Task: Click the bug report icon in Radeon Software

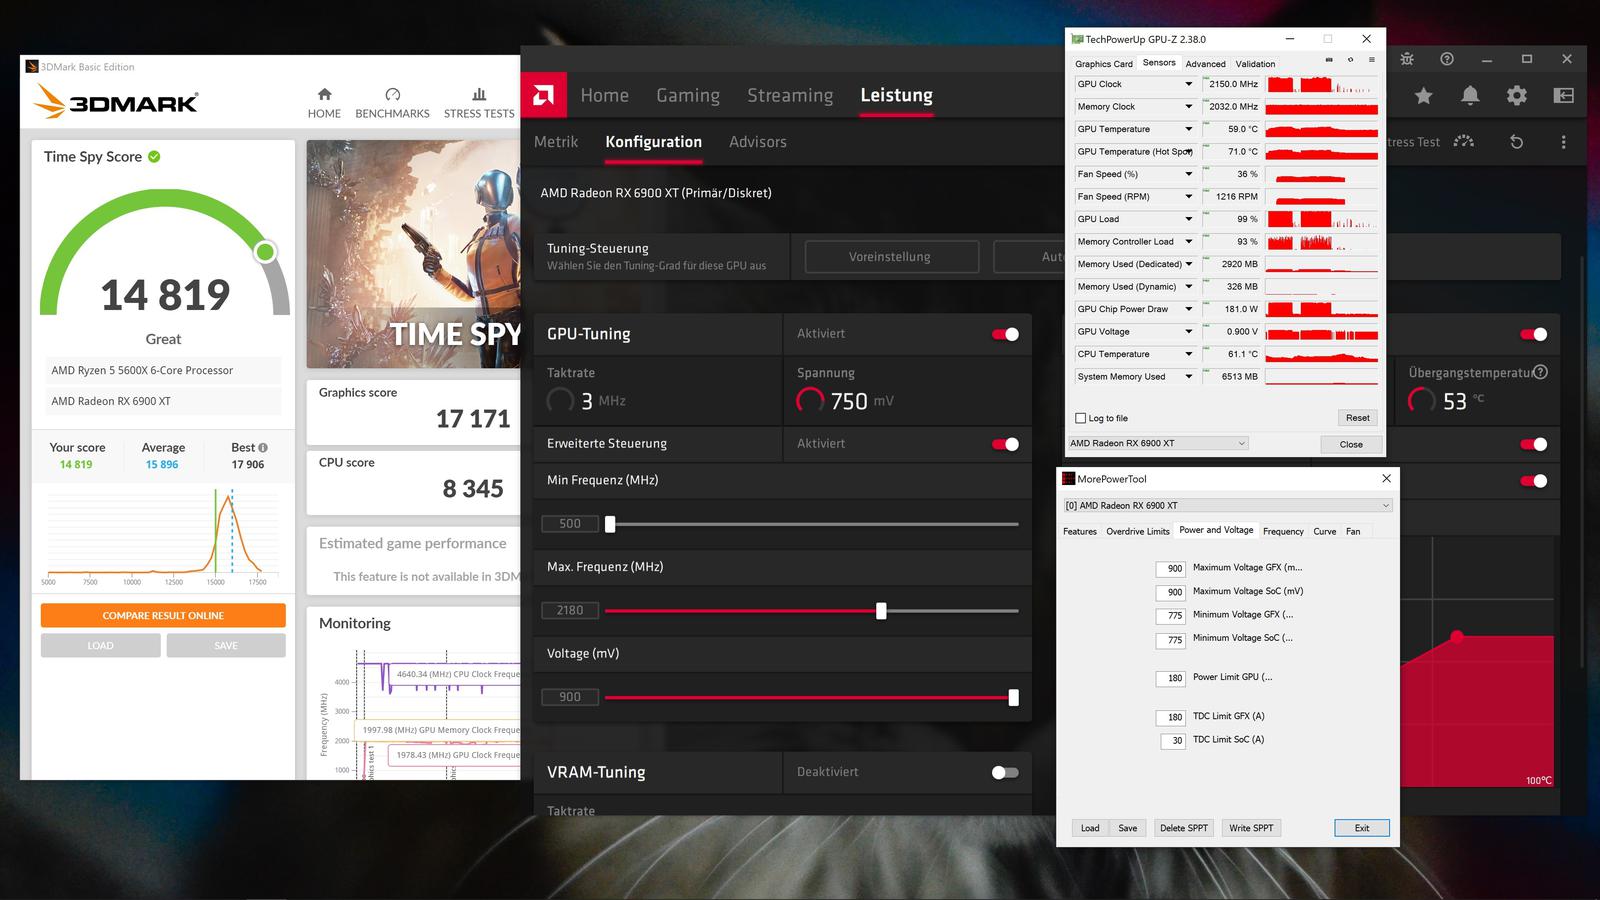Action: click(x=1407, y=59)
